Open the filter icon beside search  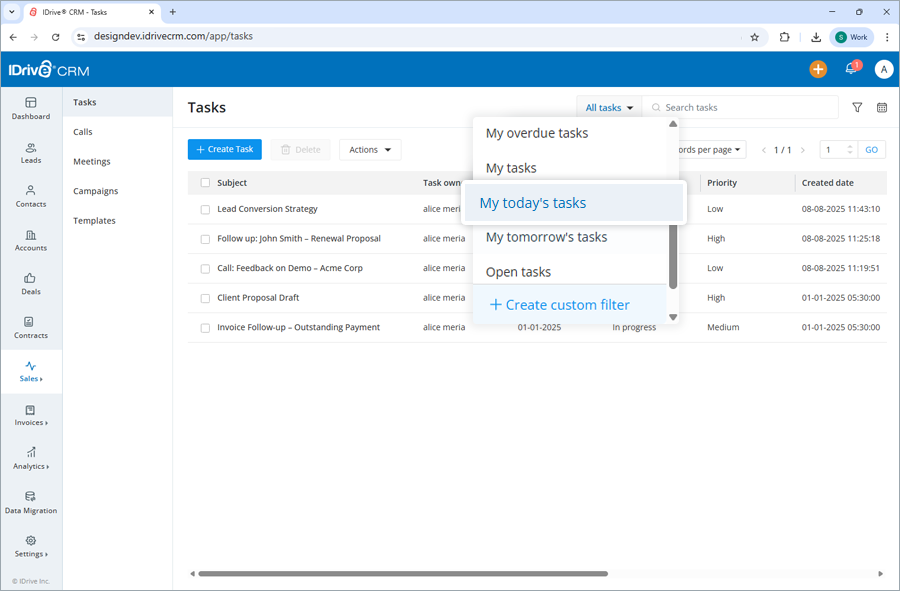click(x=857, y=107)
